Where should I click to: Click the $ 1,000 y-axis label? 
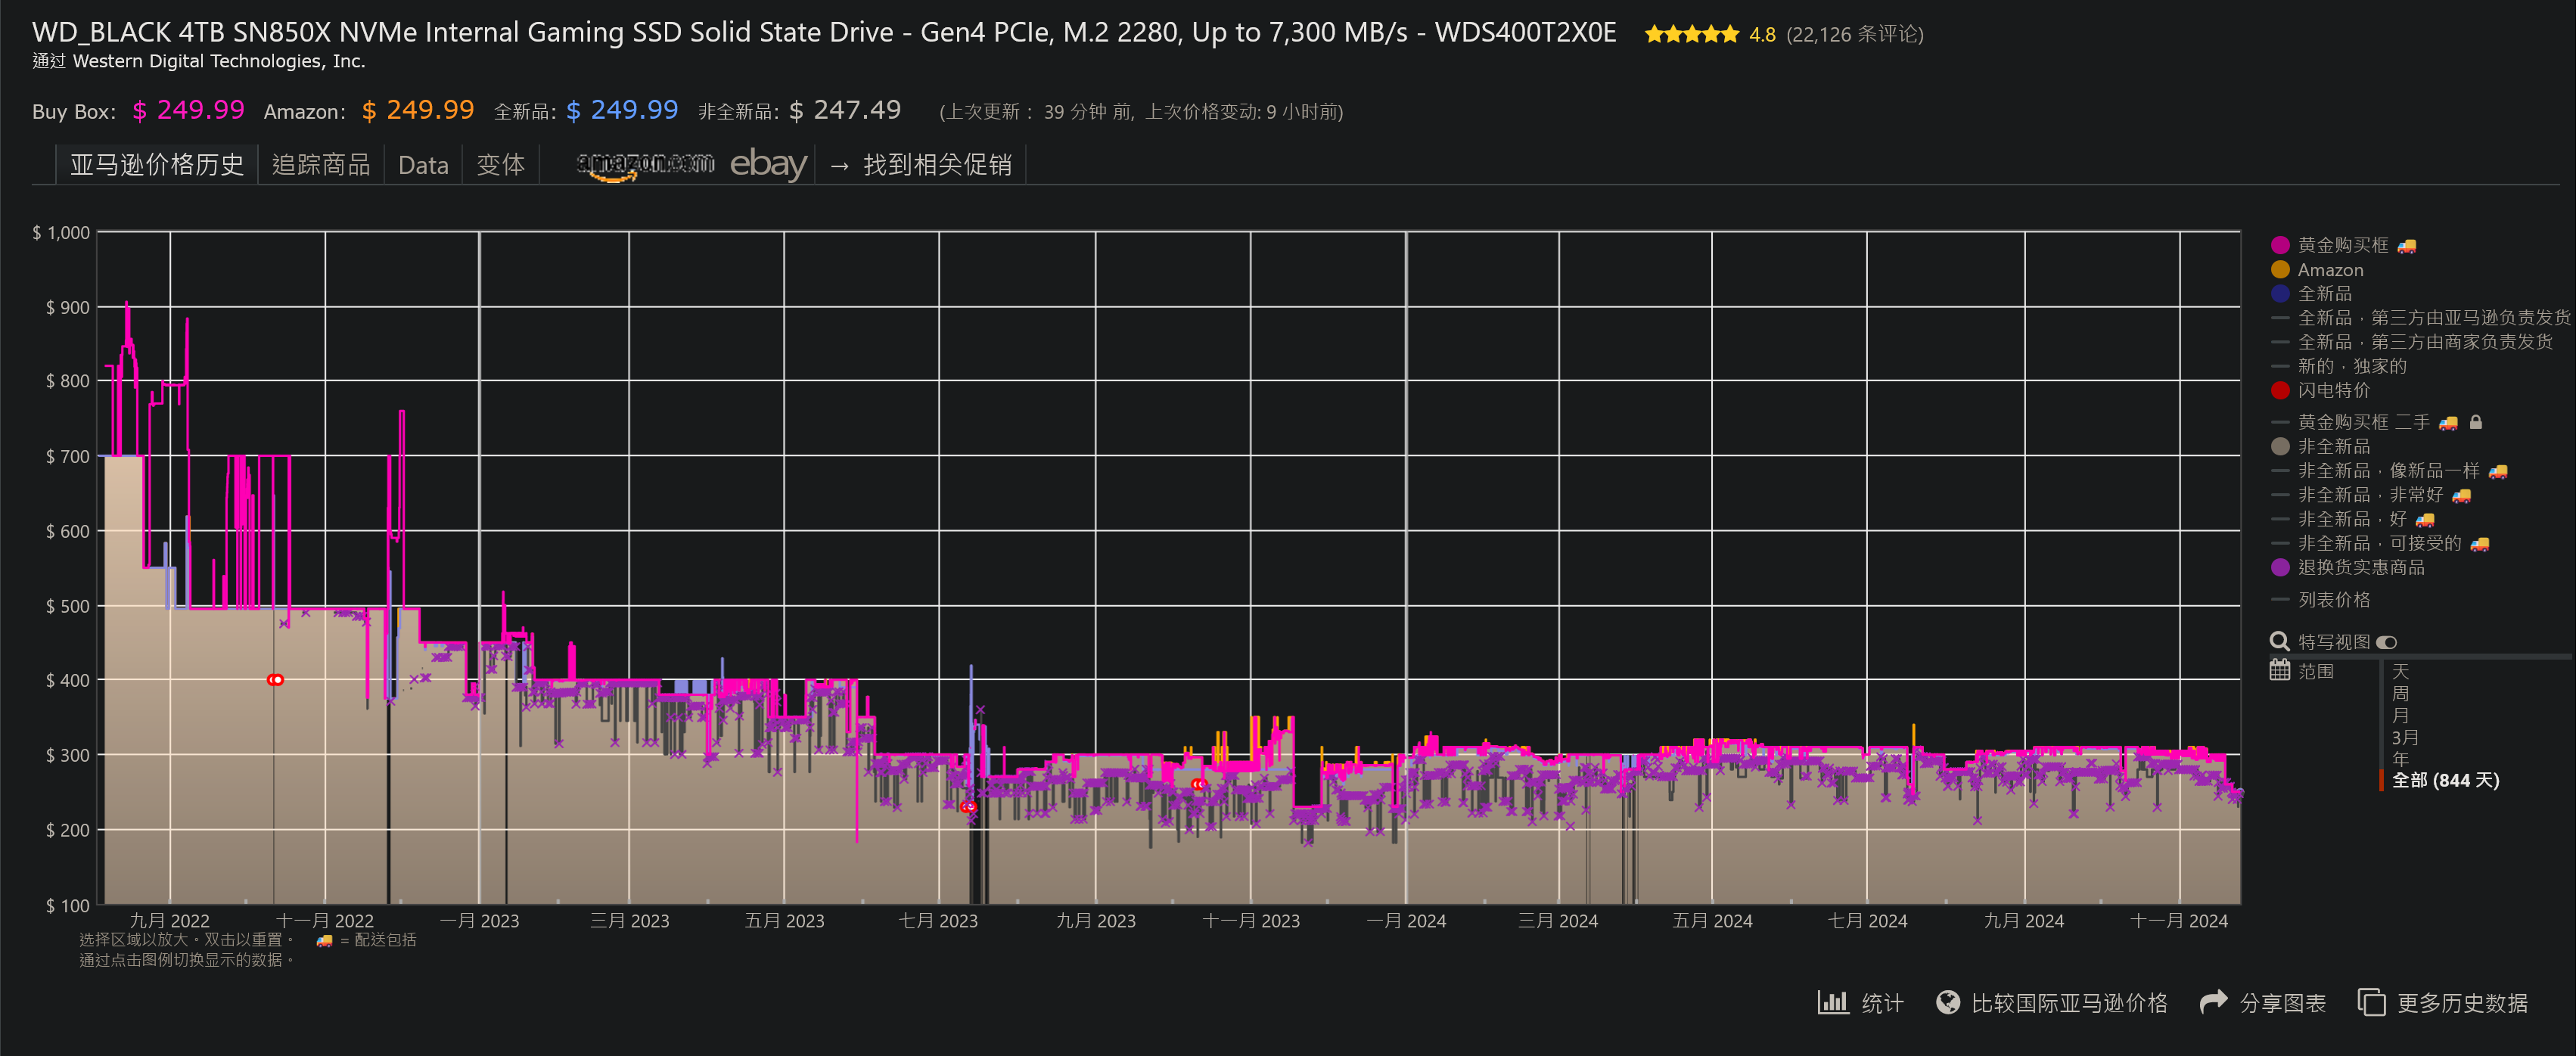pyautogui.click(x=61, y=233)
